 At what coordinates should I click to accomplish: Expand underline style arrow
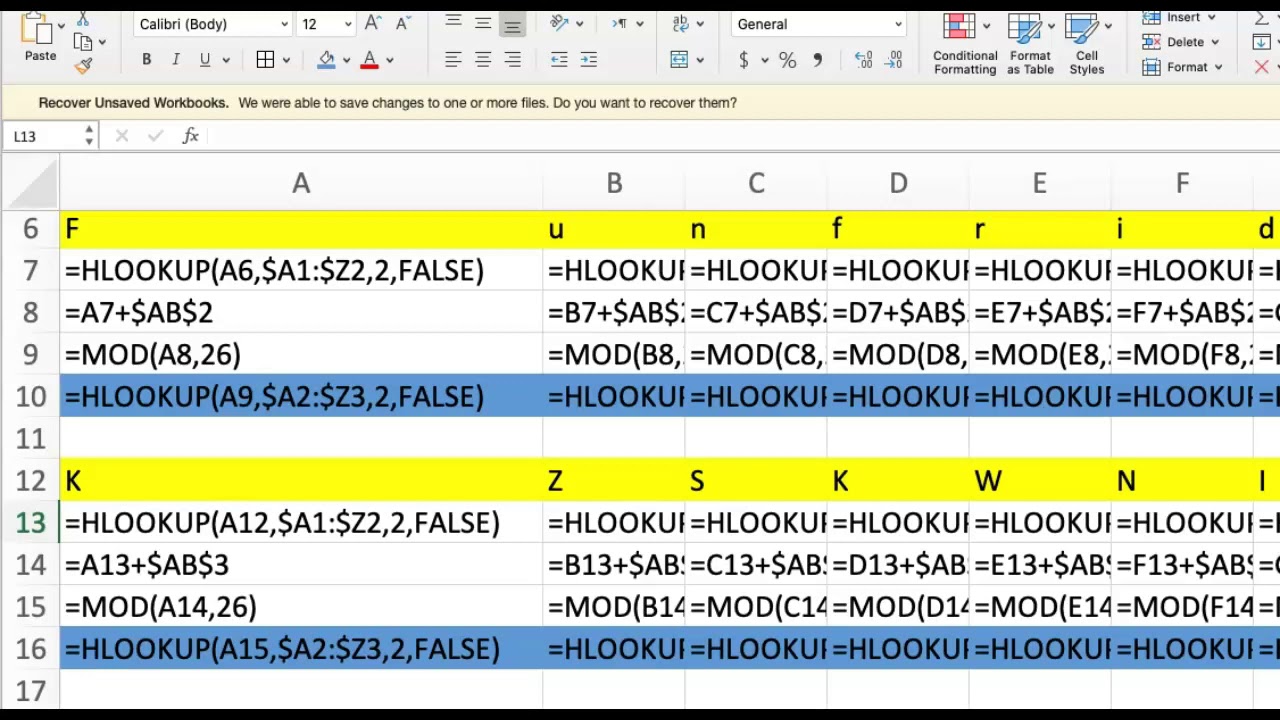click(x=226, y=61)
